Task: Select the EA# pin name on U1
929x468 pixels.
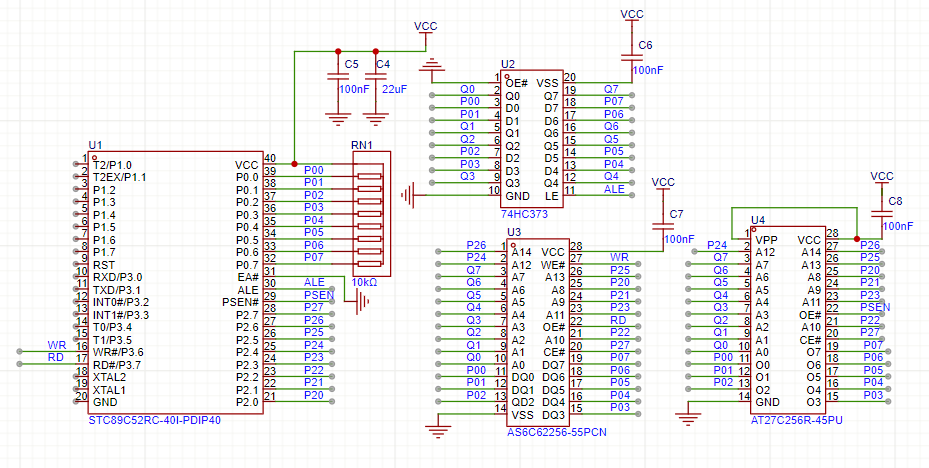Action: pyautogui.click(x=248, y=277)
